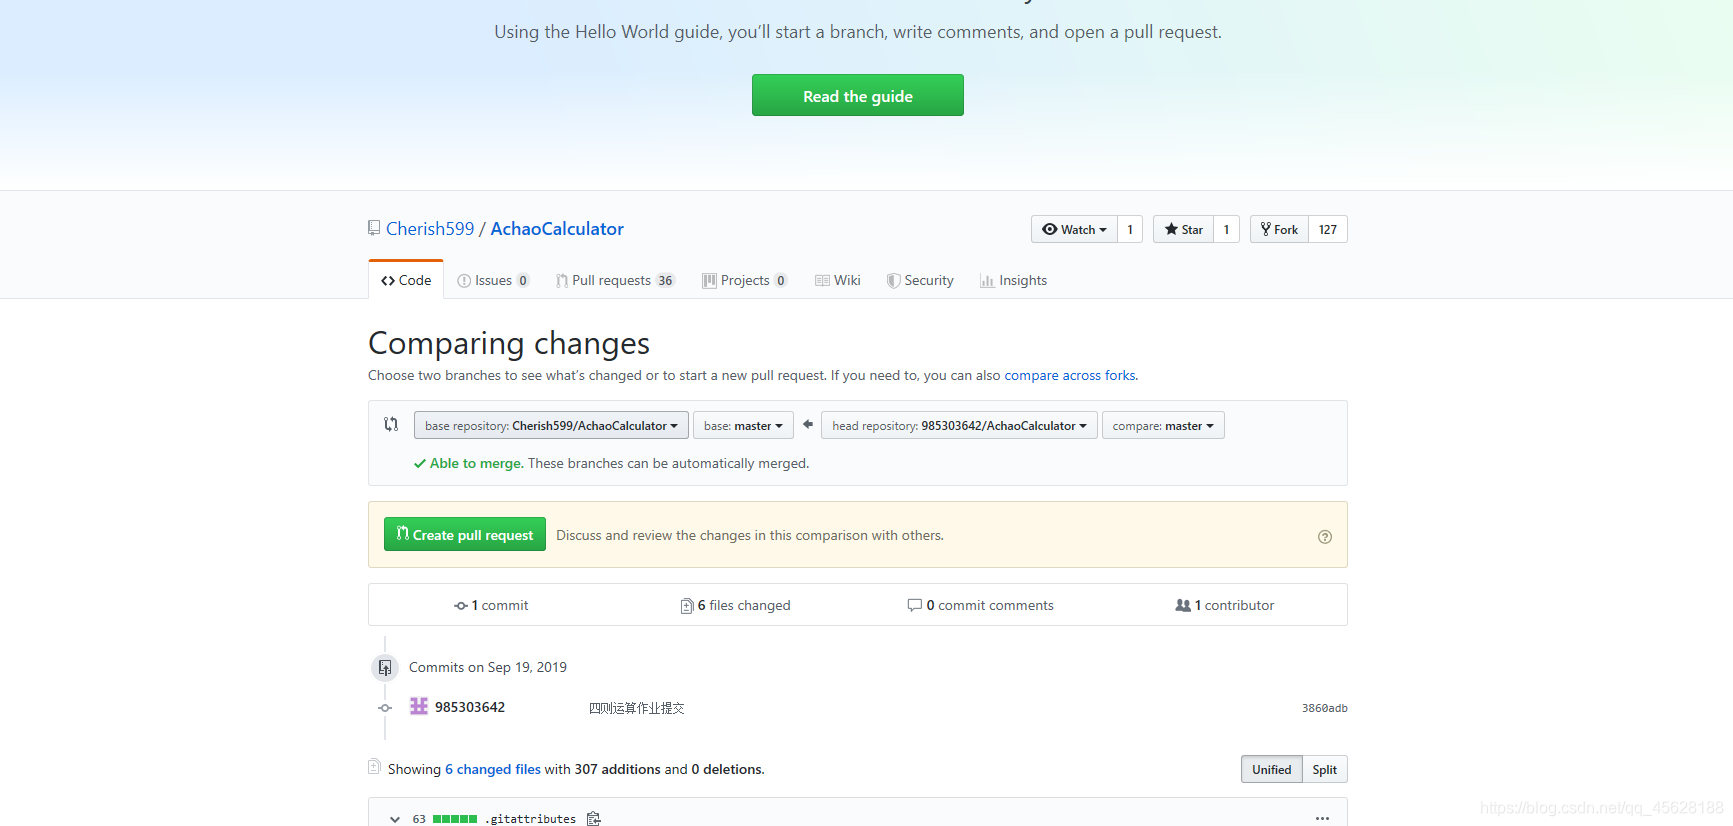The image size is (1733, 826).
Task: Open the Insights tab
Action: coord(1013,280)
